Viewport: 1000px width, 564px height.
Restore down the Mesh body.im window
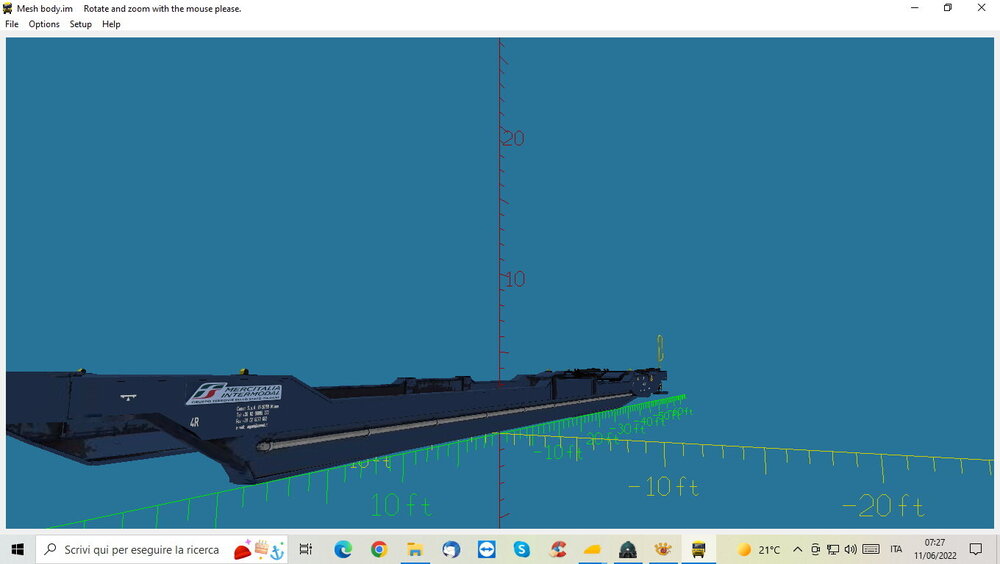[948, 8]
